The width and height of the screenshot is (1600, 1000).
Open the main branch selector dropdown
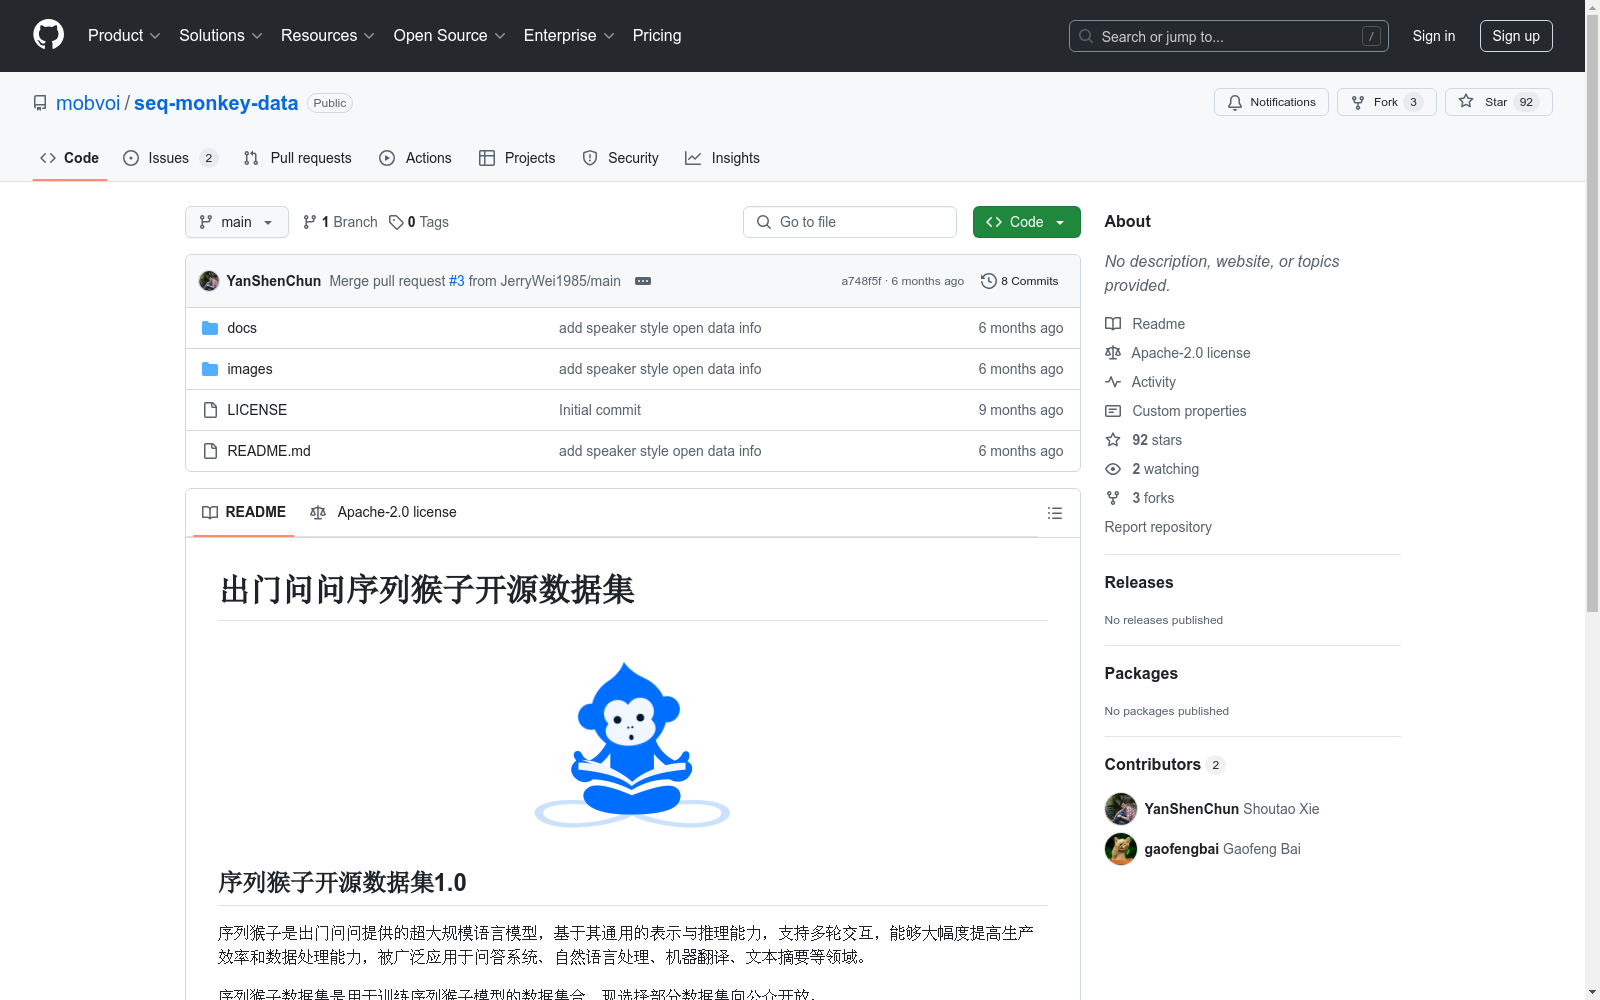237,222
